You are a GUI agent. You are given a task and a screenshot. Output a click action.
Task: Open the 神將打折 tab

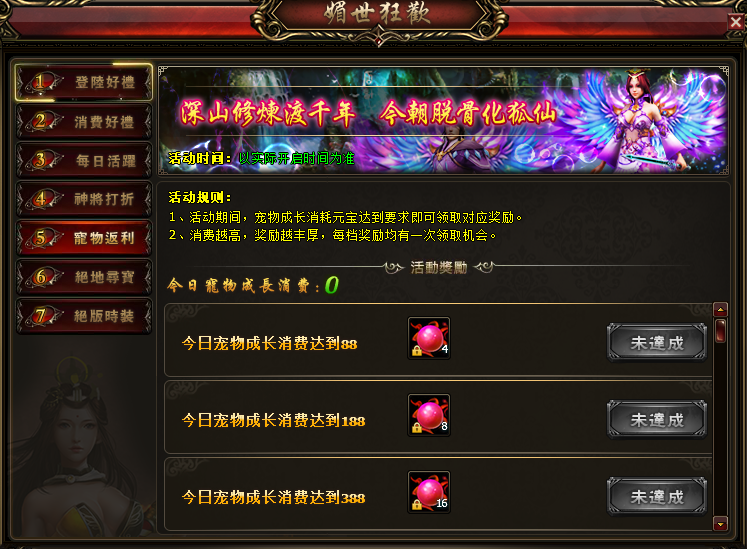[84, 199]
